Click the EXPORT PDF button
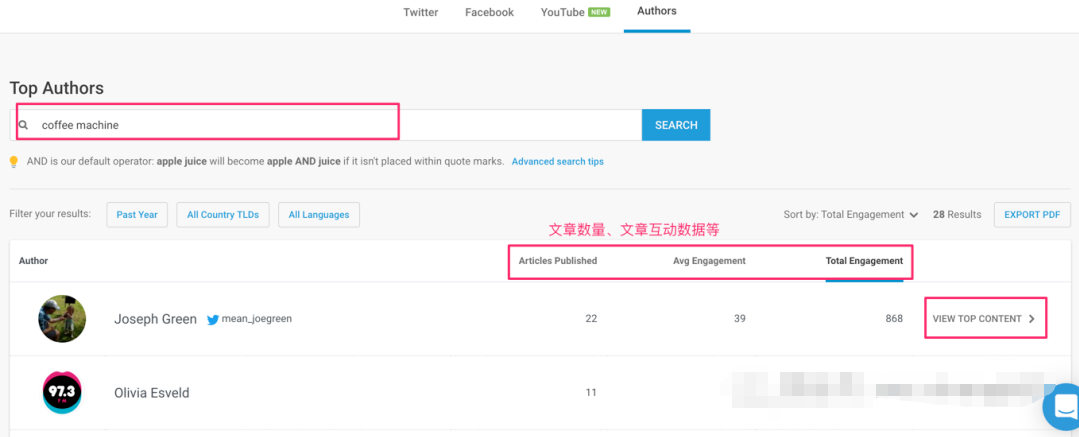 (1031, 215)
